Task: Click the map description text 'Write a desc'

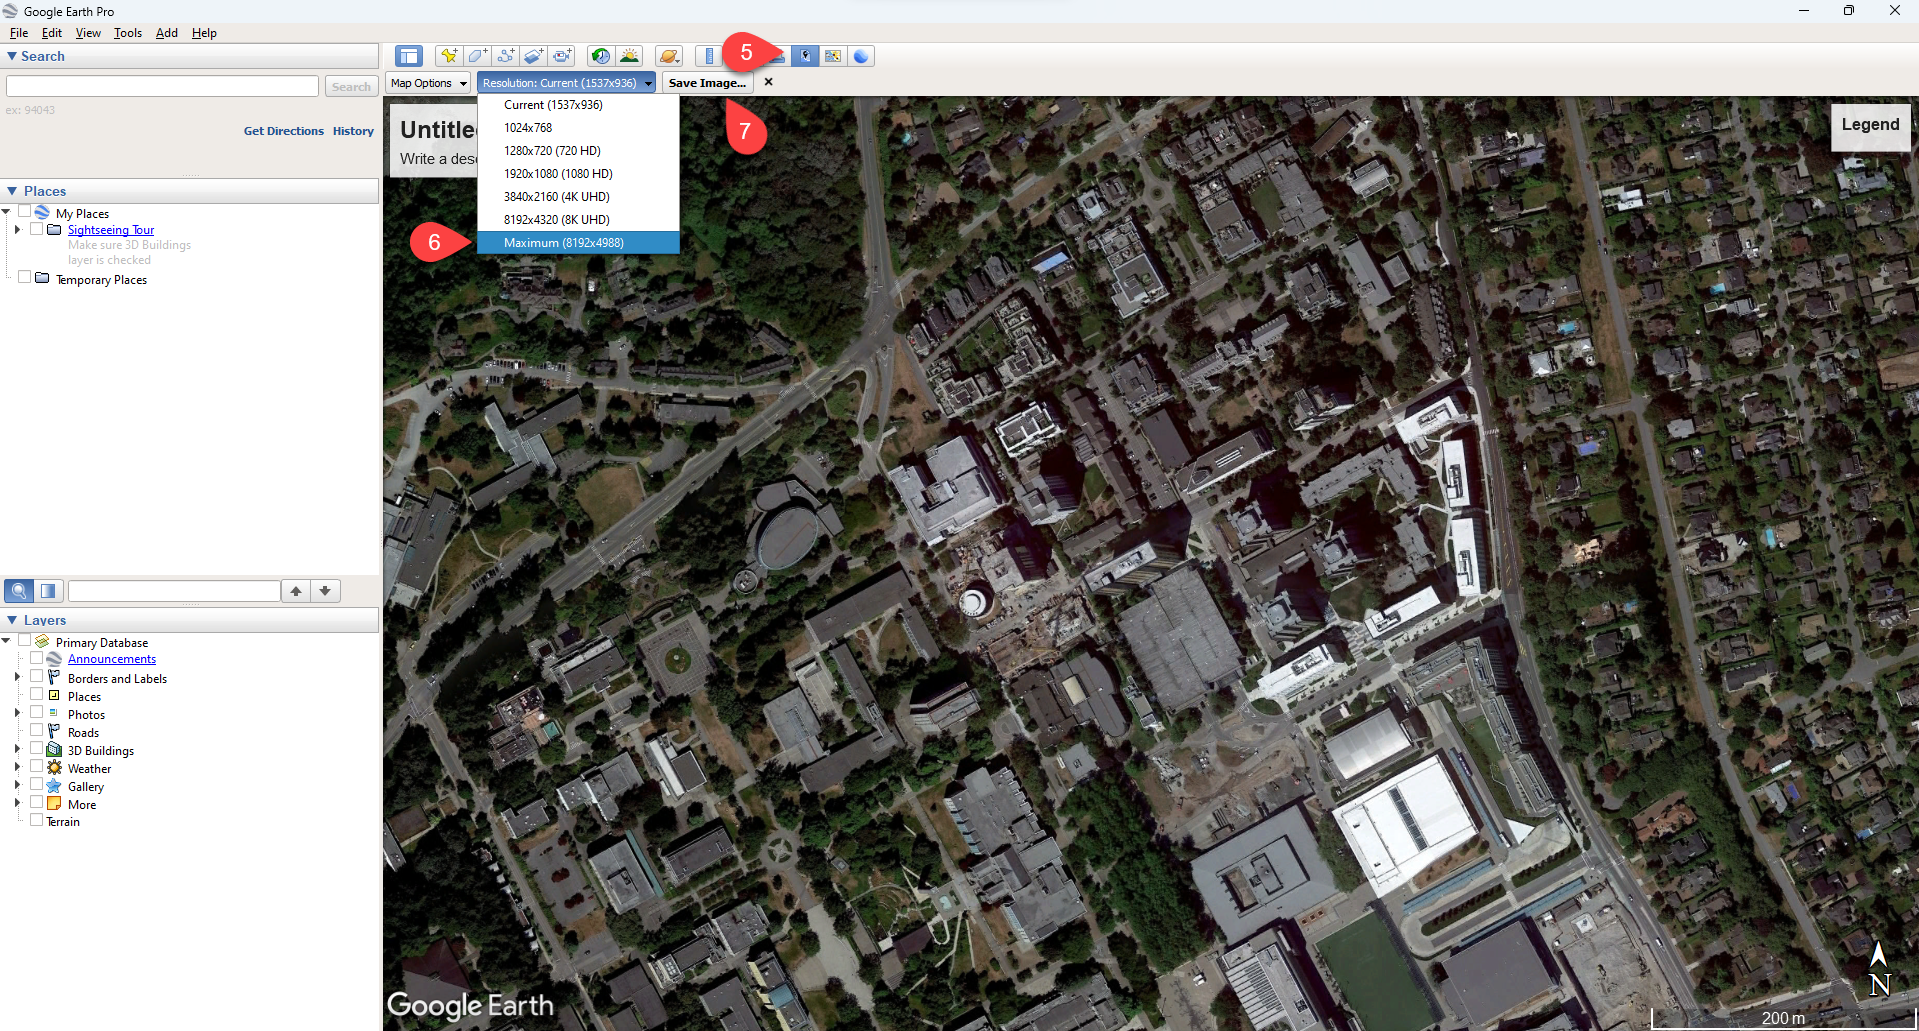Action: (x=438, y=159)
